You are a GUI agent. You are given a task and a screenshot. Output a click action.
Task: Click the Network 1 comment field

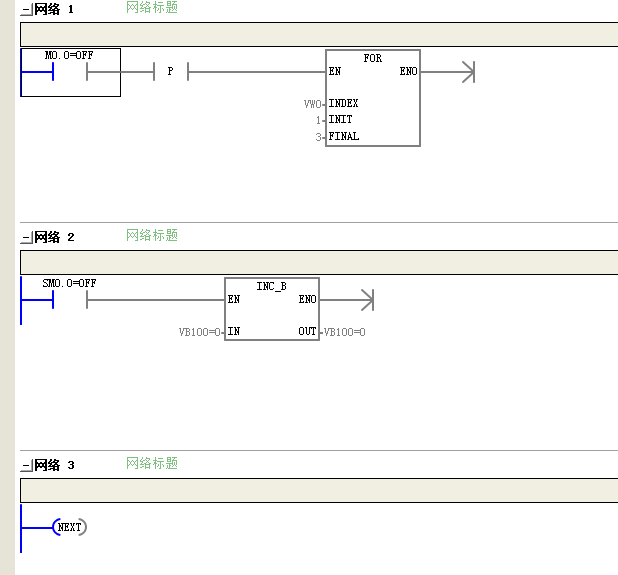(319, 34)
